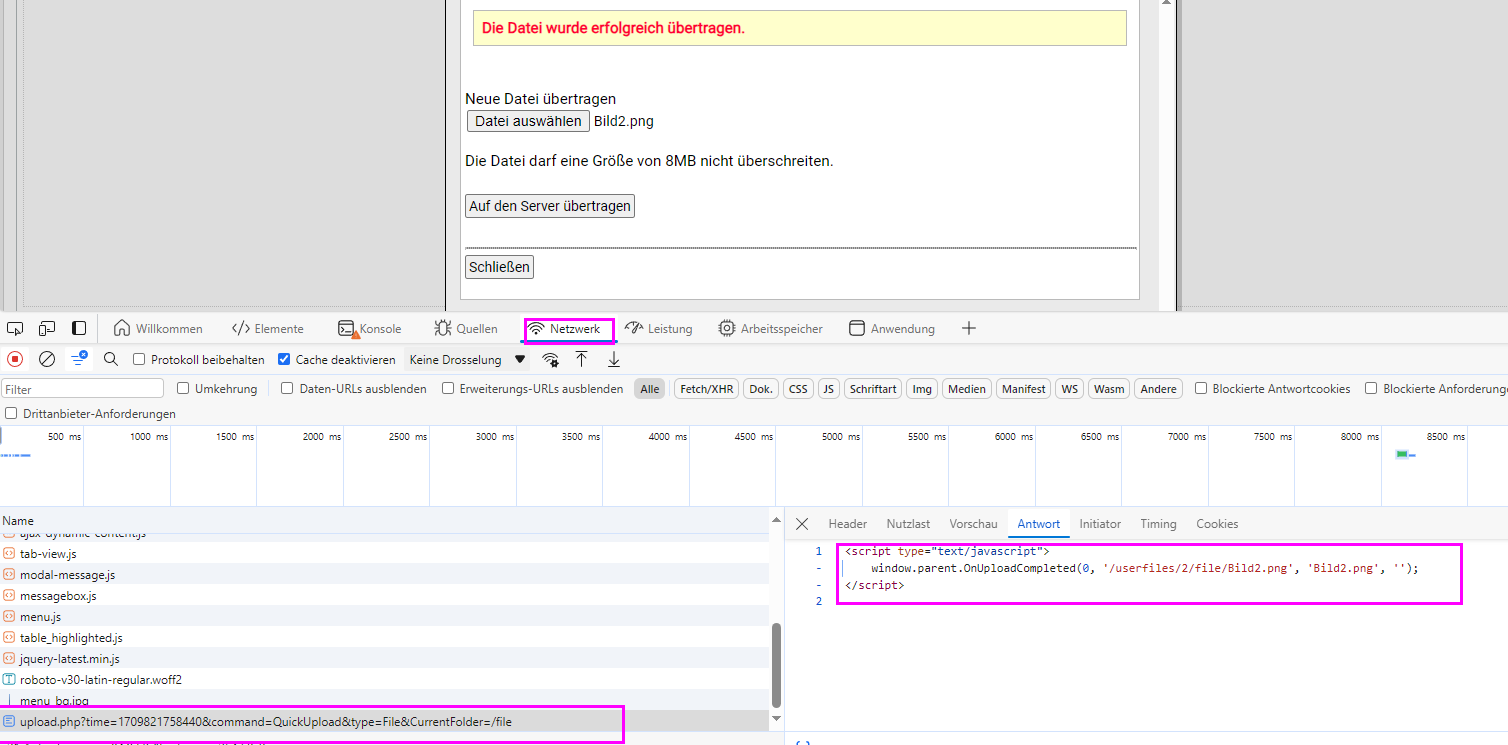Filter requests by Dok.
Image resolution: width=1508 pixels, height=745 pixels.
[761, 389]
